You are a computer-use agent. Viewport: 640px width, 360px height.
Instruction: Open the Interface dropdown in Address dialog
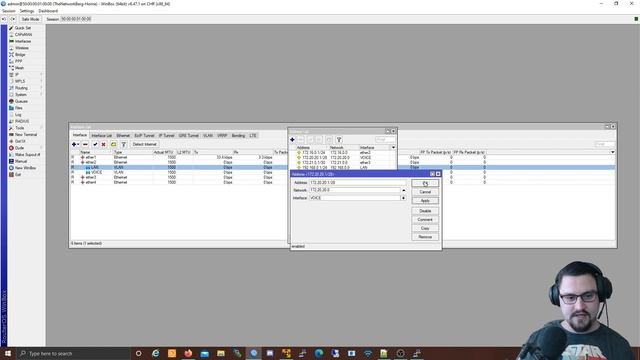(x=403, y=198)
